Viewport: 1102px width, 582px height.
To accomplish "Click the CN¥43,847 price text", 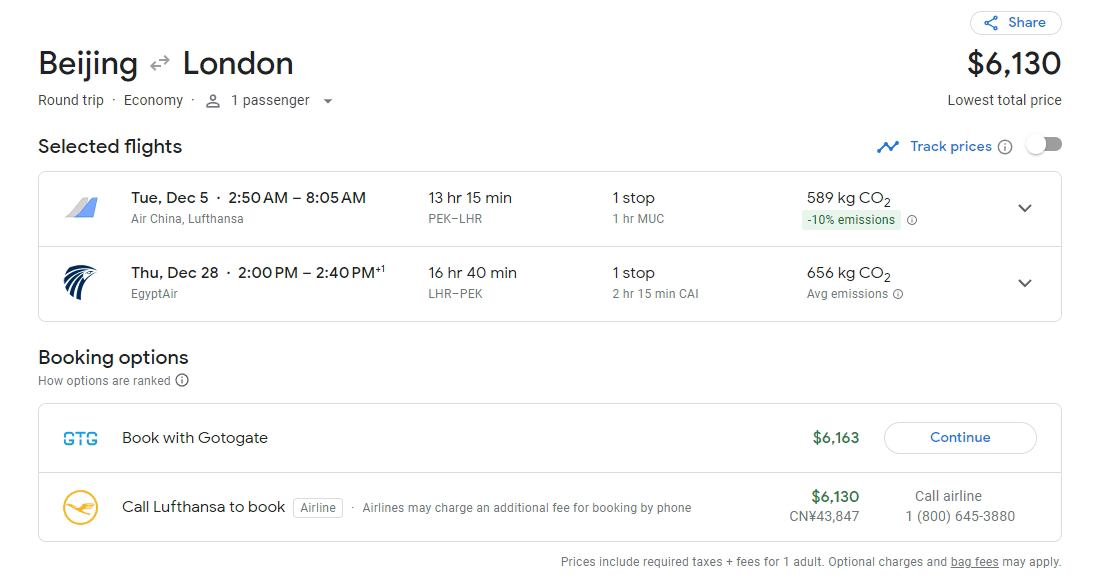I will 824,517.
